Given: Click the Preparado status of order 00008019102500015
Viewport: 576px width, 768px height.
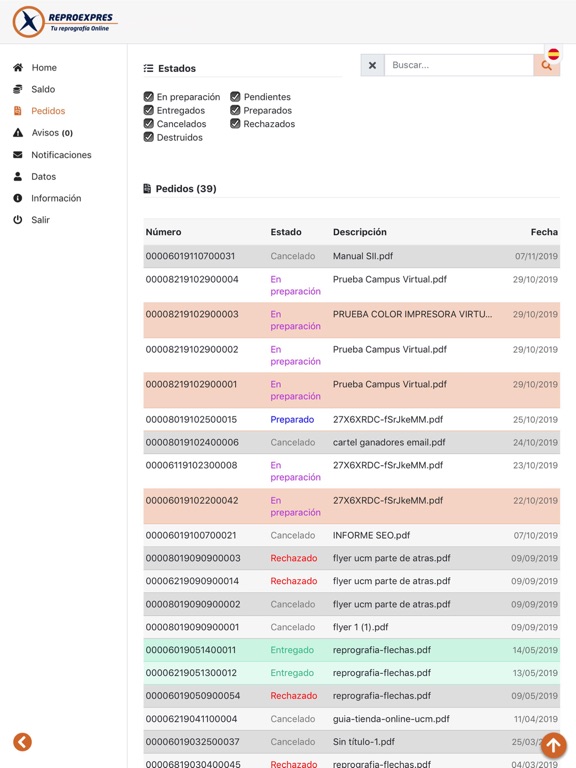Looking at the screenshot, I should click(292, 419).
